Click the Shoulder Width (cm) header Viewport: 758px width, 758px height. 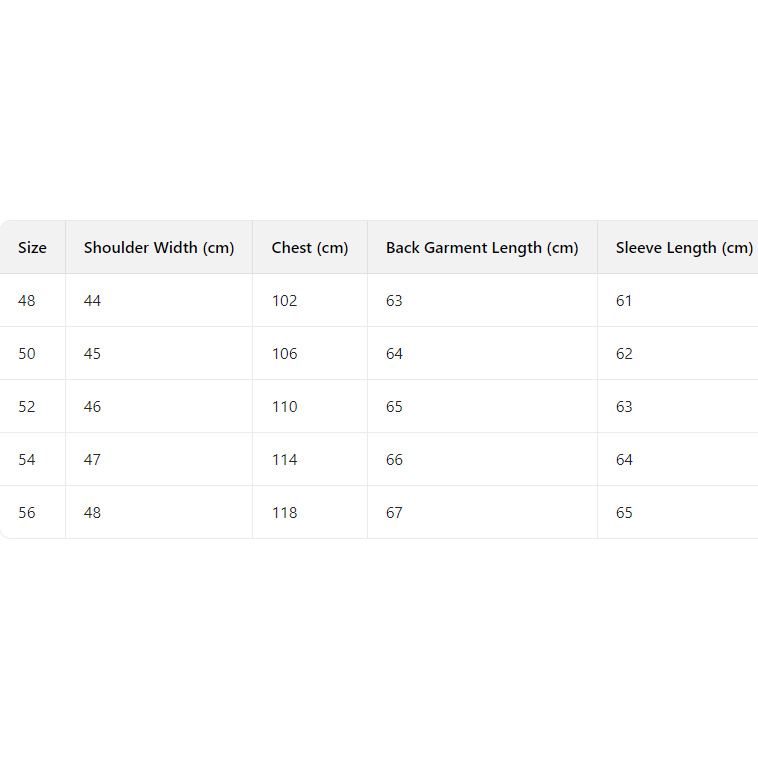tap(159, 248)
